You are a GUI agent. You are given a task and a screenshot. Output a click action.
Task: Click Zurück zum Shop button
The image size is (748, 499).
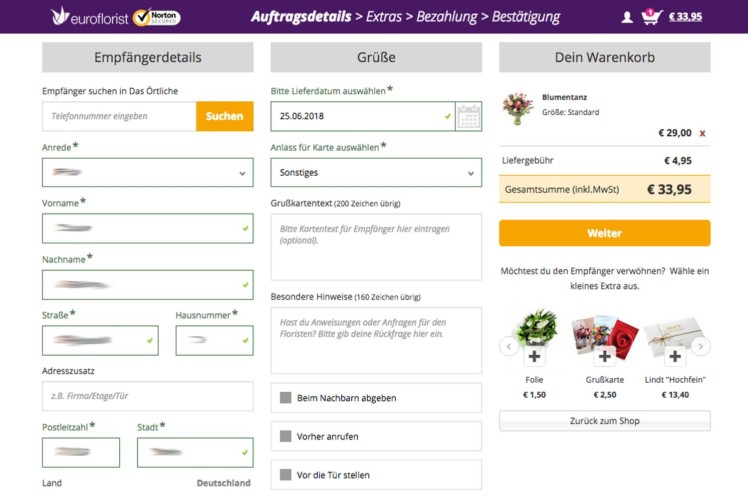[x=604, y=421]
